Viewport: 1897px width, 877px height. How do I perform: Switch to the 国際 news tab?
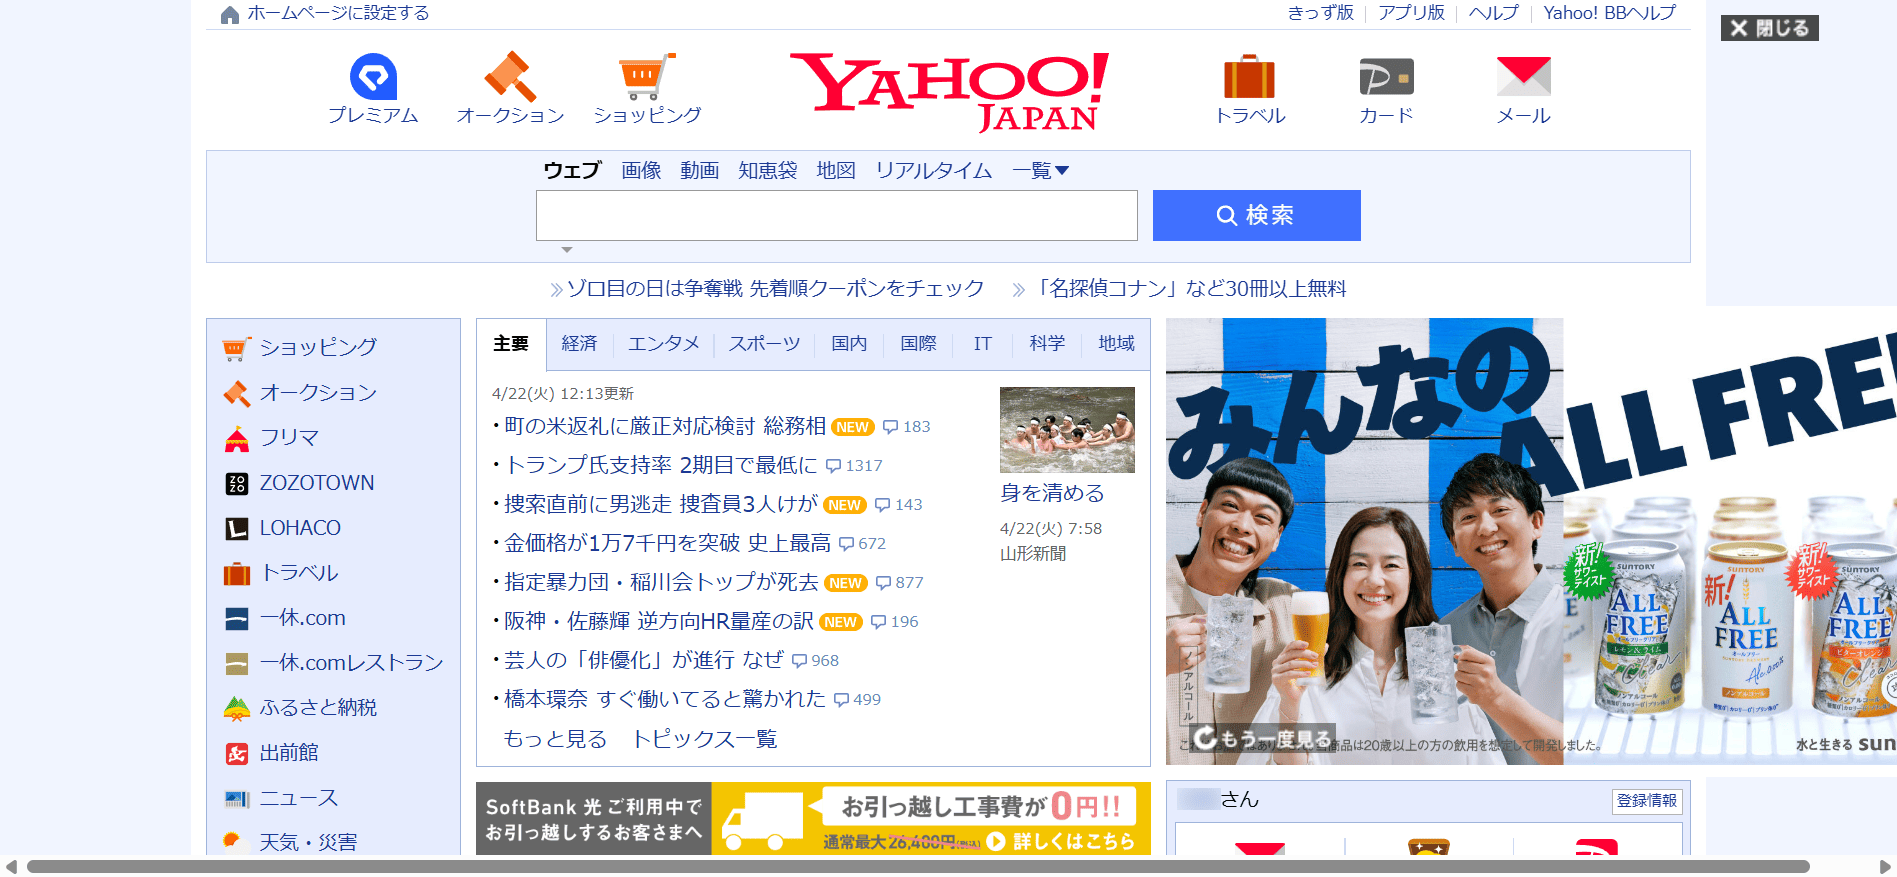(x=918, y=344)
